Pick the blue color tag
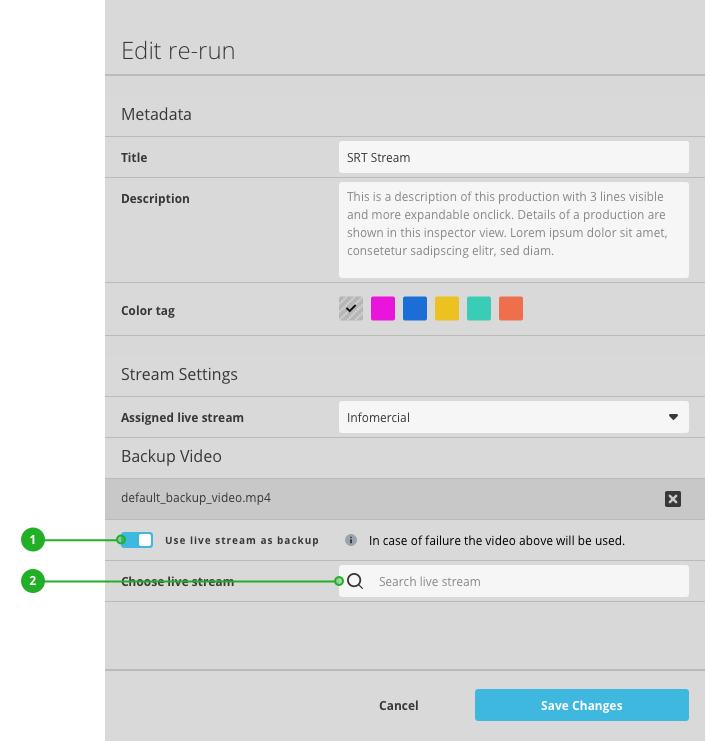 415,309
